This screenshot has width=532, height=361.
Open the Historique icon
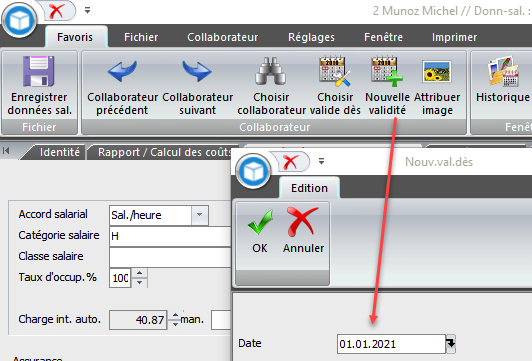[x=503, y=71]
